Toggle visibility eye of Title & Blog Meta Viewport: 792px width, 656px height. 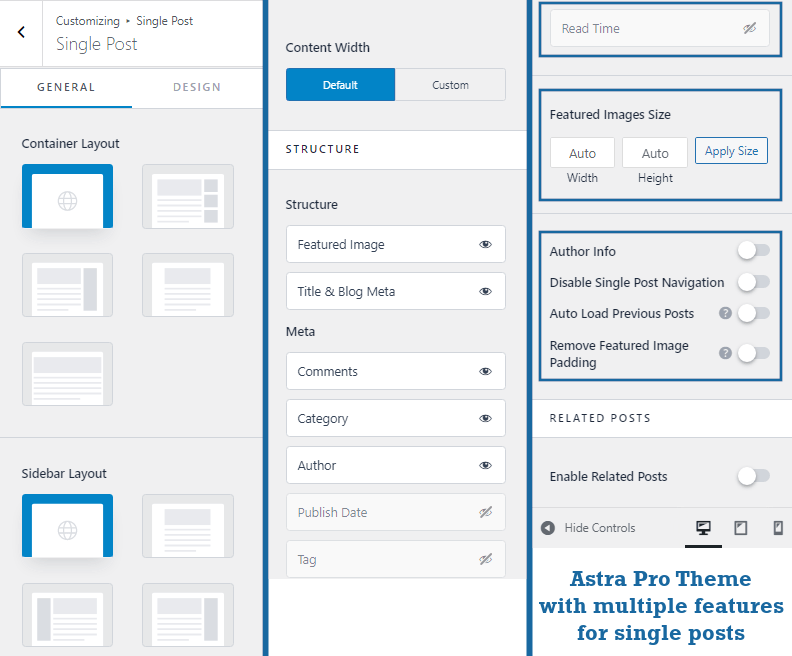[x=485, y=291]
